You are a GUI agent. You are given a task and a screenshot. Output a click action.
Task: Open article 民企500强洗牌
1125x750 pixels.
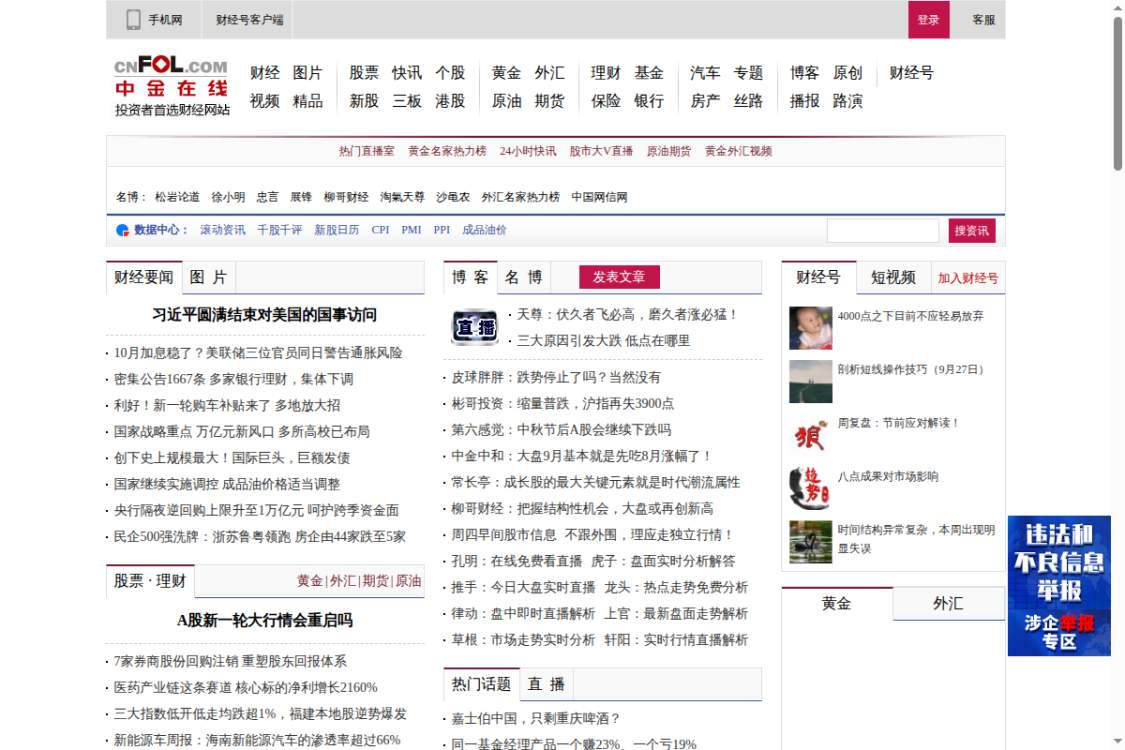[260, 537]
